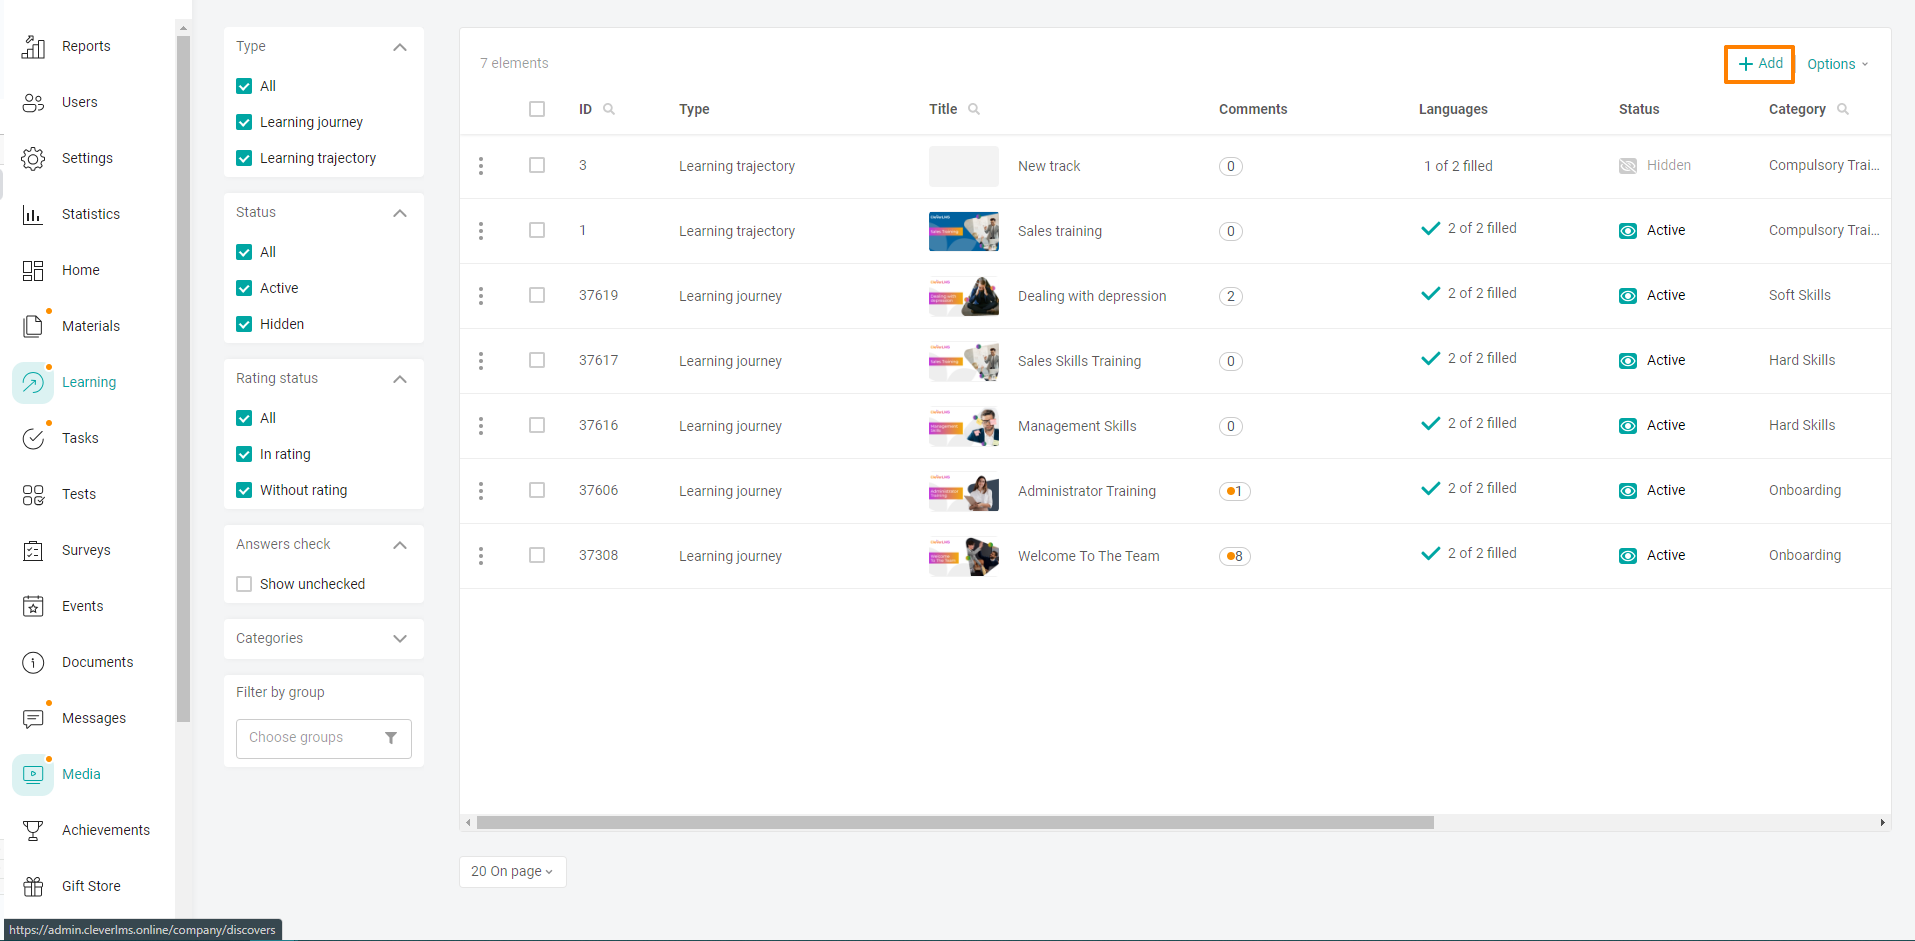Open the Gift Store icon
Viewport: 1915px width, 941px height.
33,886
